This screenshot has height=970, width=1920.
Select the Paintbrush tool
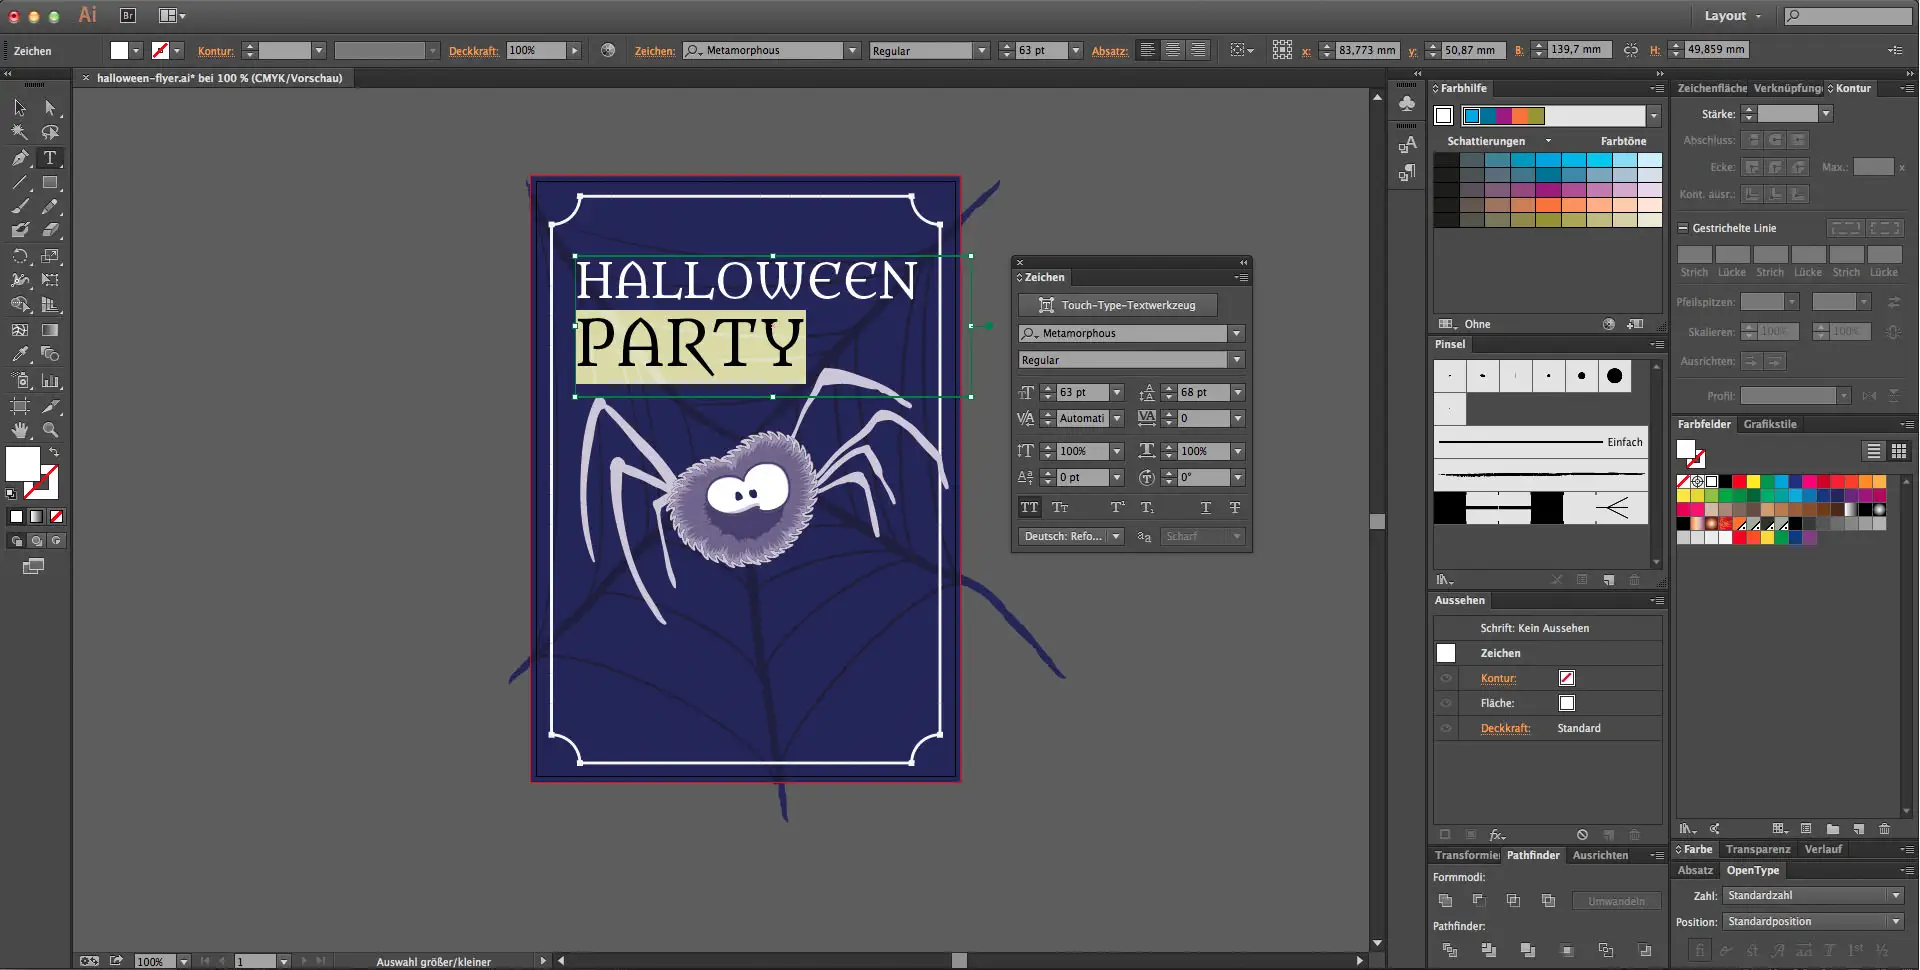pyautogui.click(x=19, y=206)
